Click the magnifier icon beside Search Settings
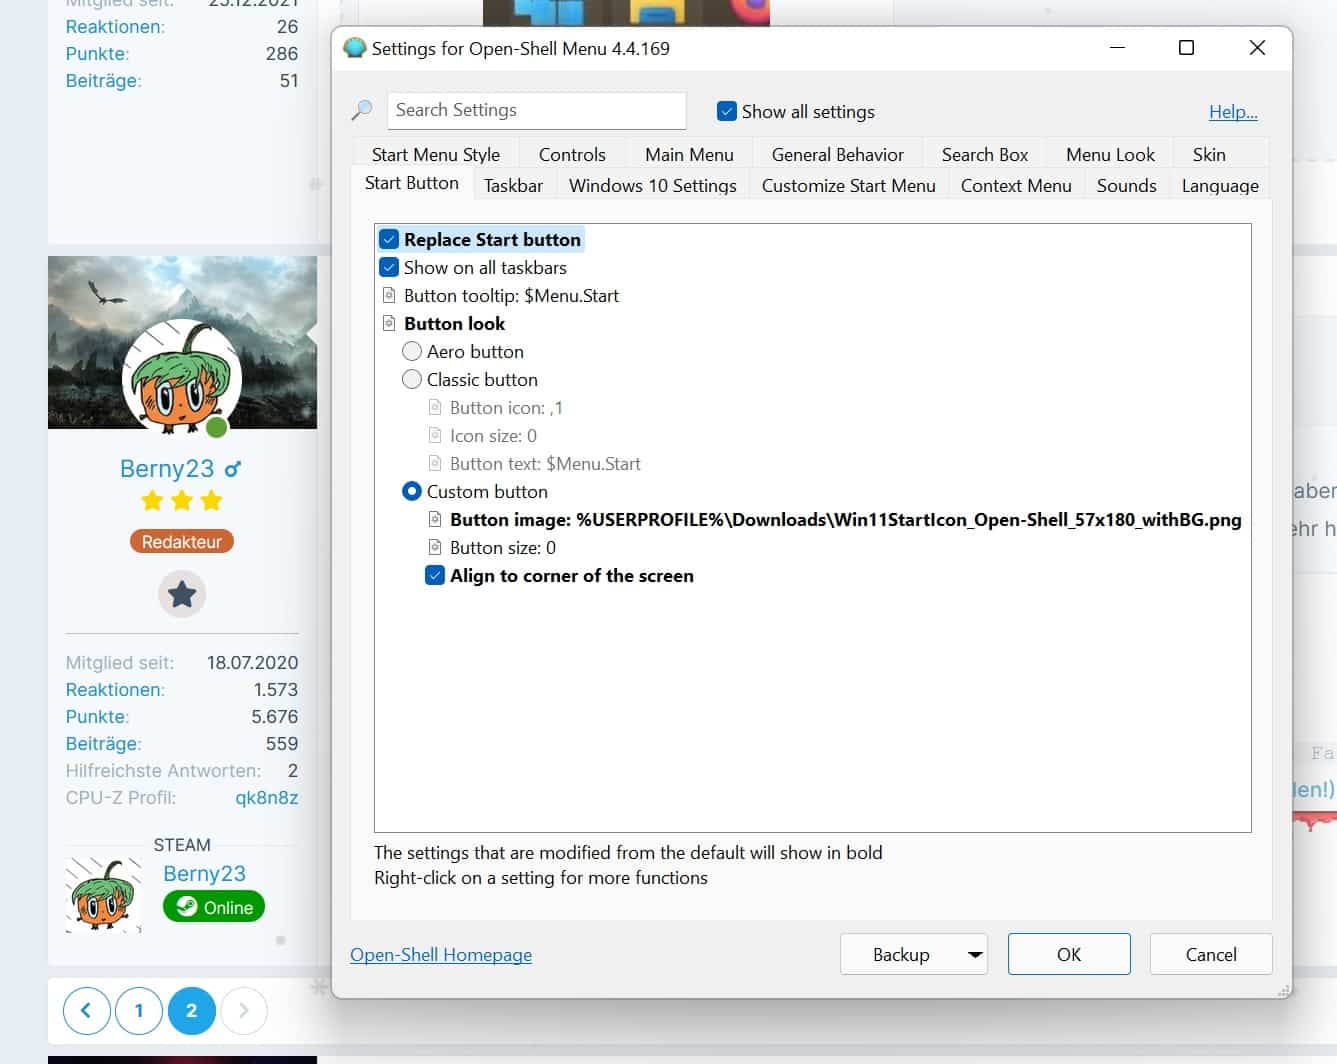 pos(362,110)
